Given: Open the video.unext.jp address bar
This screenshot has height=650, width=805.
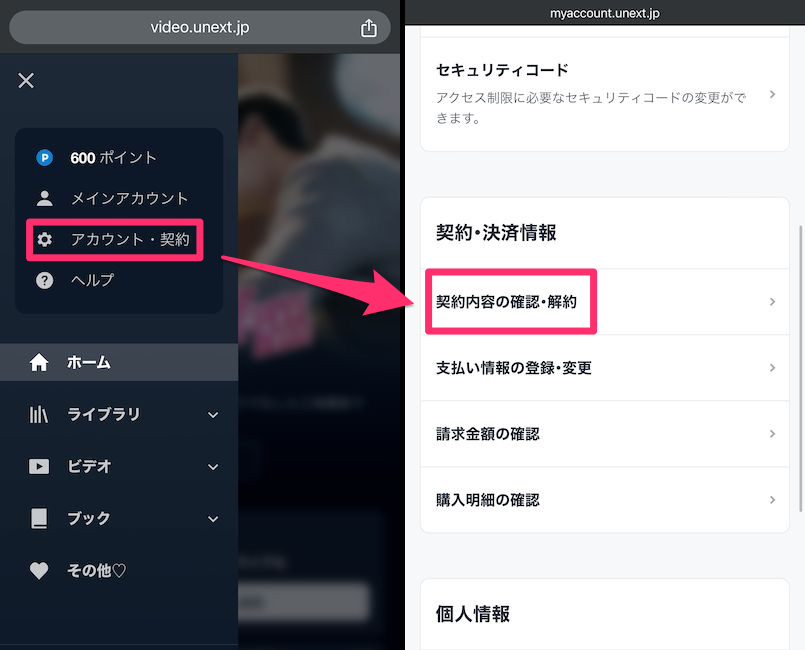Looking at the screenshot, I should (x=200, y=27).
